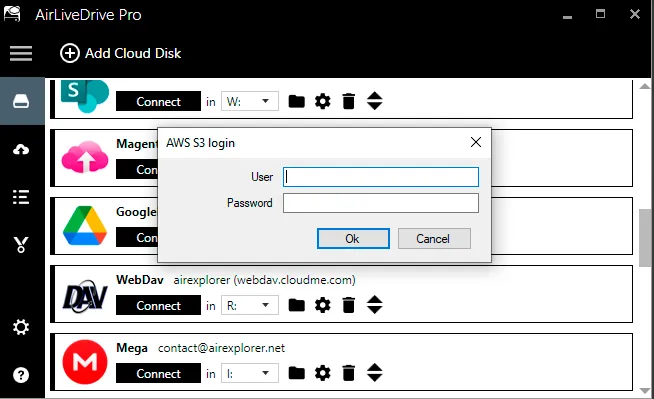Viewport: 654px width, 399px height.
Task: Open the hamburger menu
Action: (x=21, y=53)
